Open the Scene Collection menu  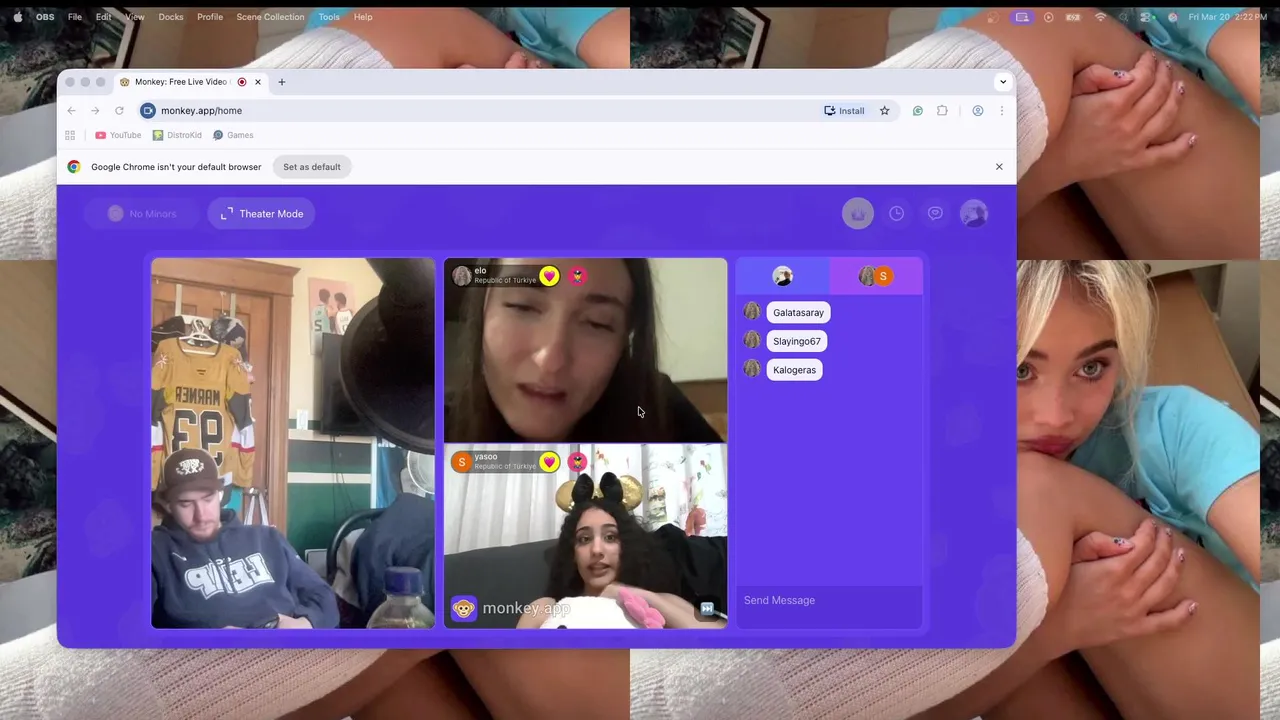pos(270,17)
